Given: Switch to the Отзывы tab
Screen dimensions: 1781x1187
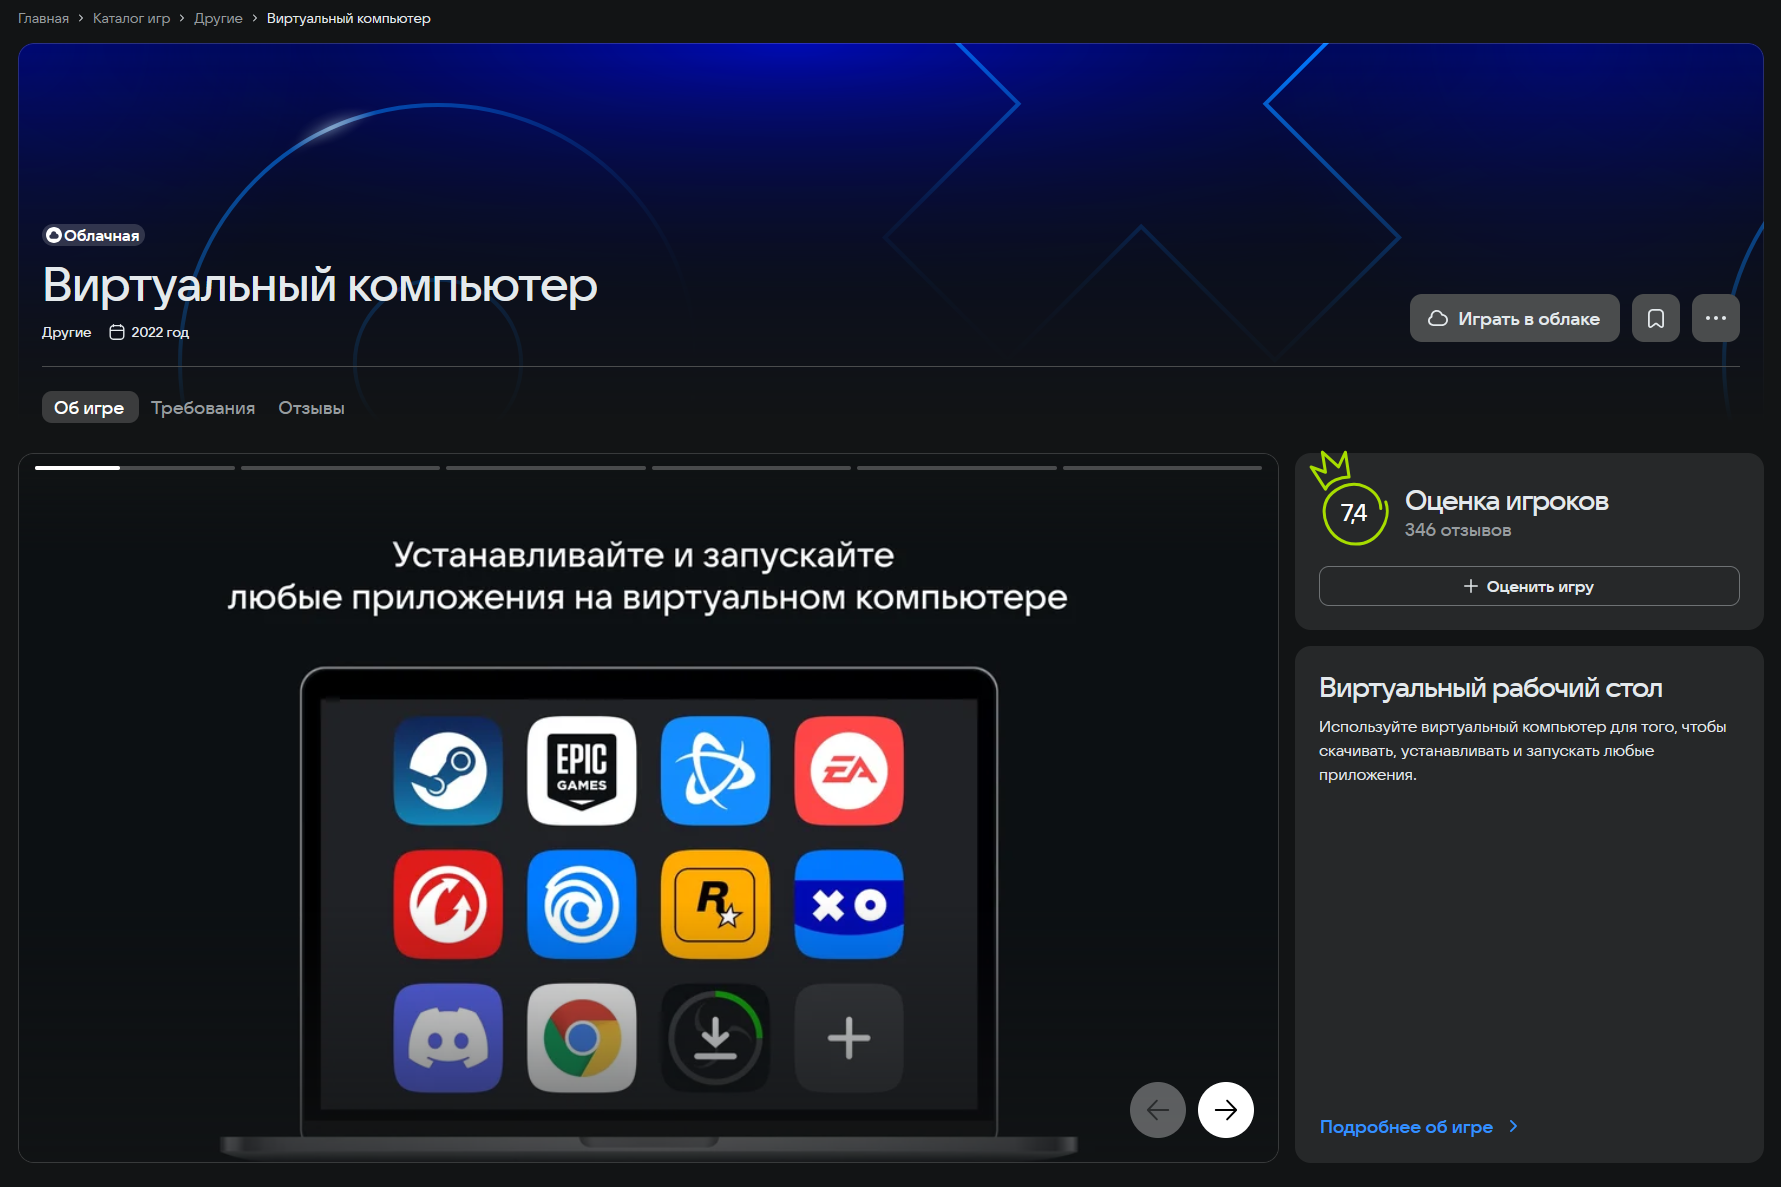Looking at the screenshot, I should tap(311, 408).
